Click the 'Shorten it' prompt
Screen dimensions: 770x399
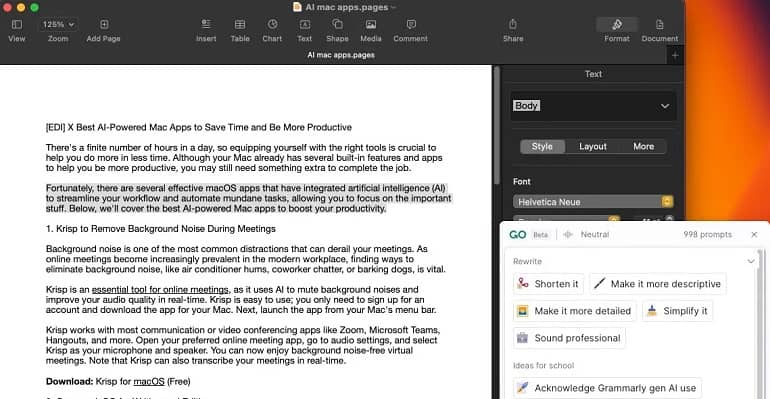tap(549, 284)
